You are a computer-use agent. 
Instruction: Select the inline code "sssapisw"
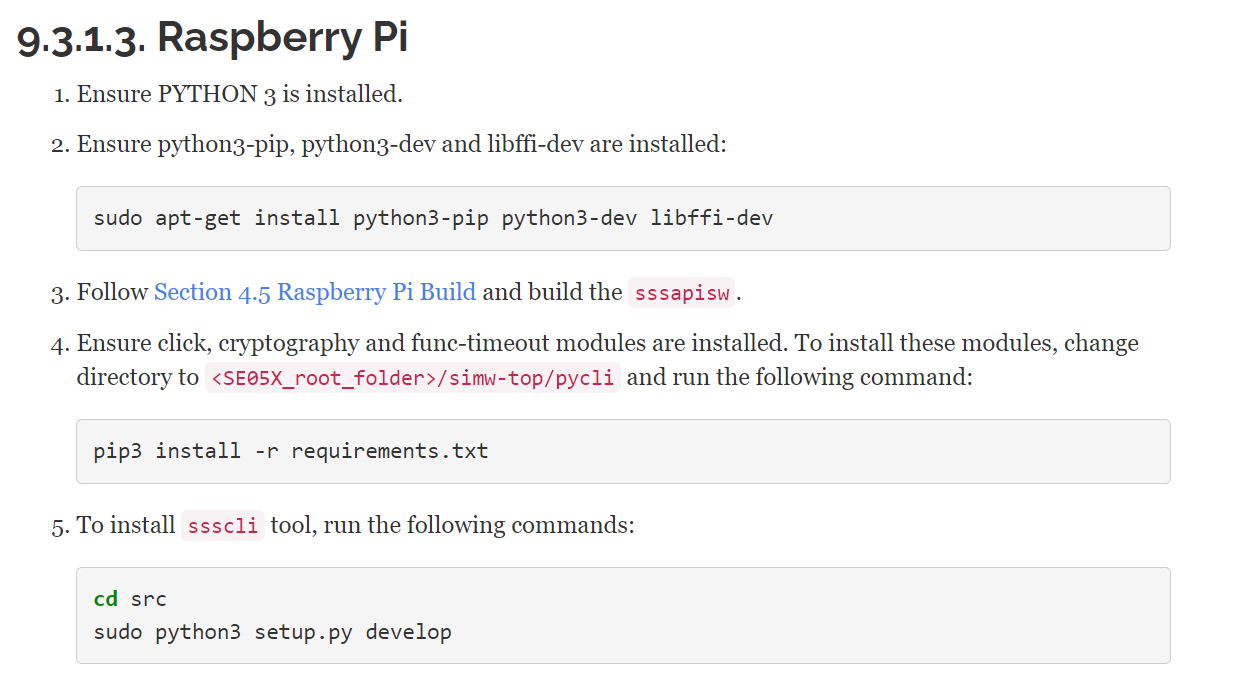pyautogui.click(x=681, y=293)
